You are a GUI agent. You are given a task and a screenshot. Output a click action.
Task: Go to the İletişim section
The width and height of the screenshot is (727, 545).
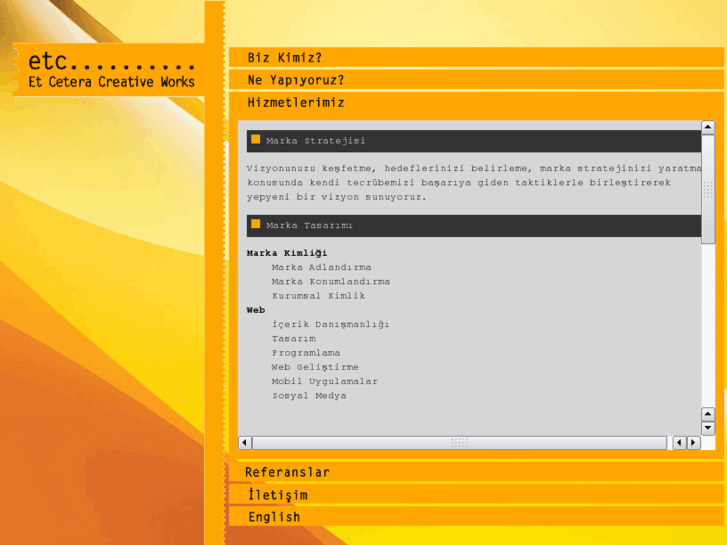pyautogui.click(x=476, y=495)
